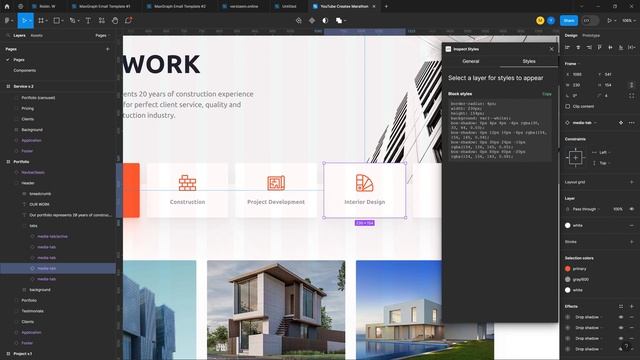Click the Create component icon in top toolbar
This screenshot has width=640, height=360.
click(312, 20)
